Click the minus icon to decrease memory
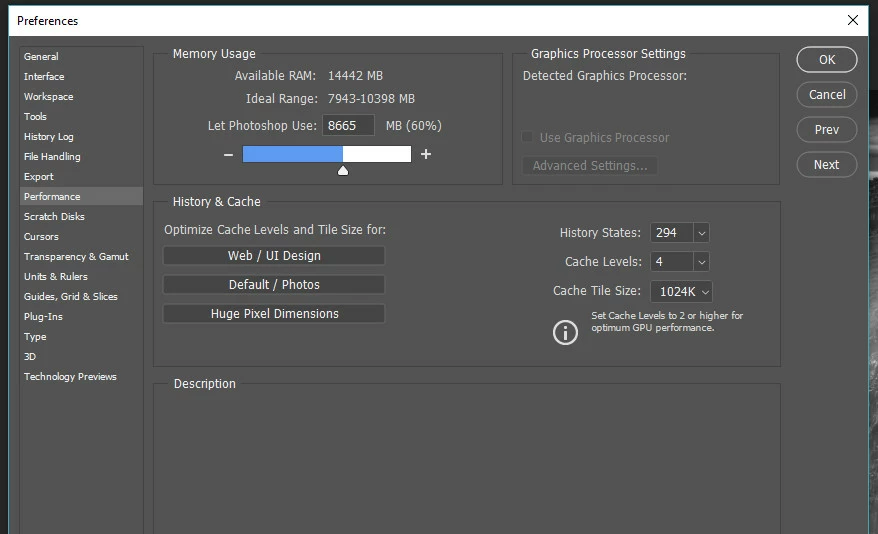 tap(228, 154)
